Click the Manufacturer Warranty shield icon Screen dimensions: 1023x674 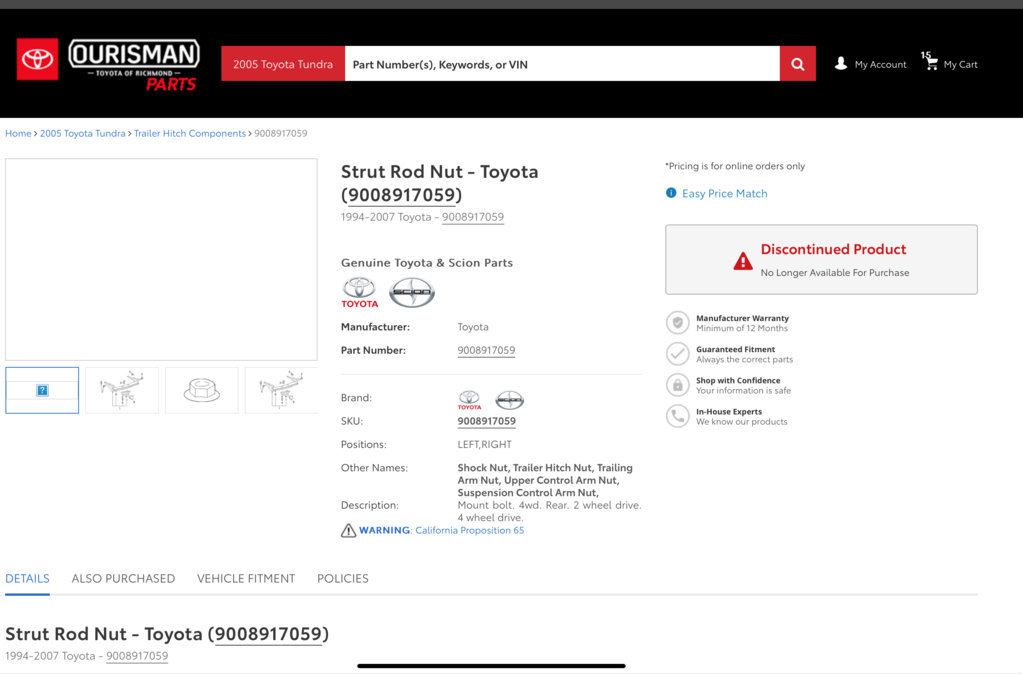(x=678, y=322)
